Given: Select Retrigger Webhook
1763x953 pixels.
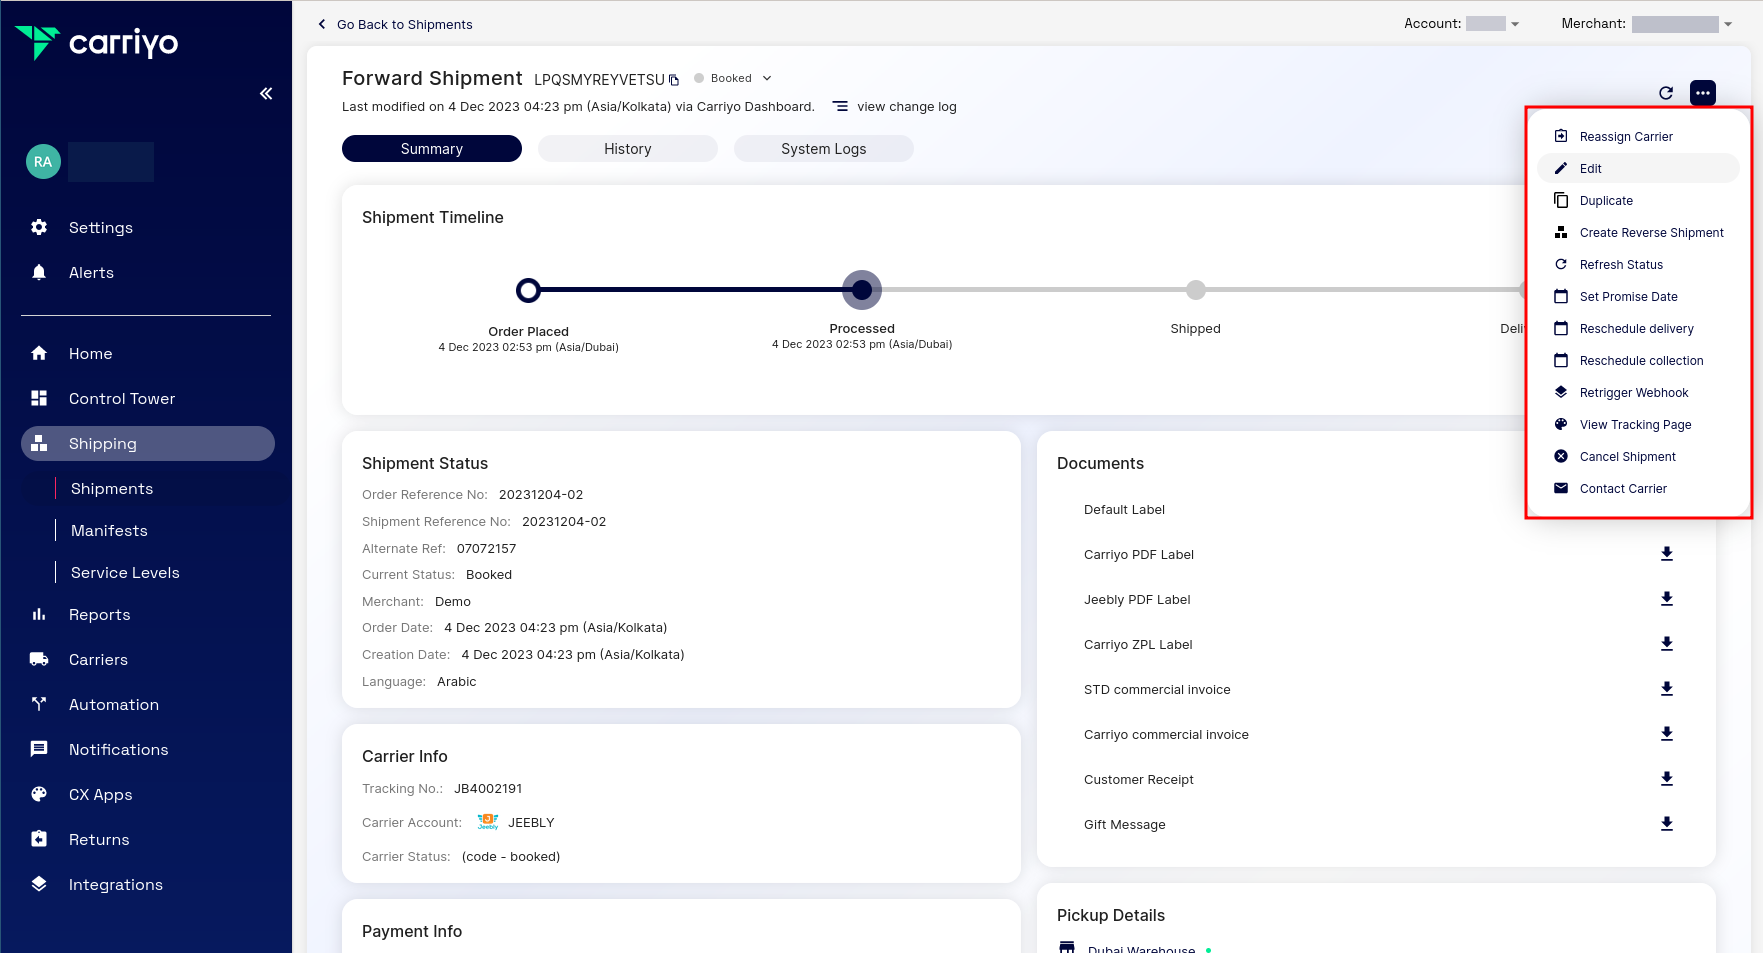Looking at the screenshot, I should click(x=1639, y=392).
